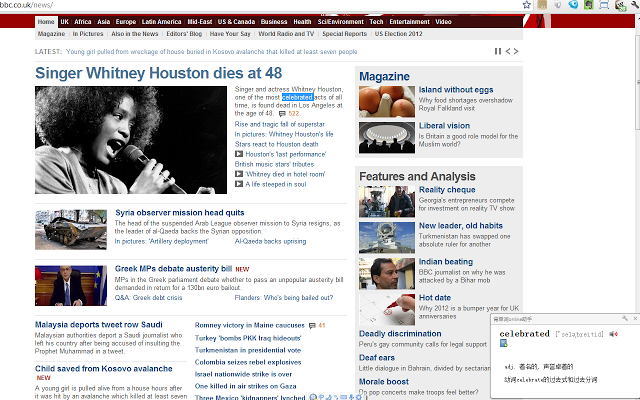Open the Entertainment section
Image resolution: width=640 pixels, height=400 pixels.
(x=409, y=22)
